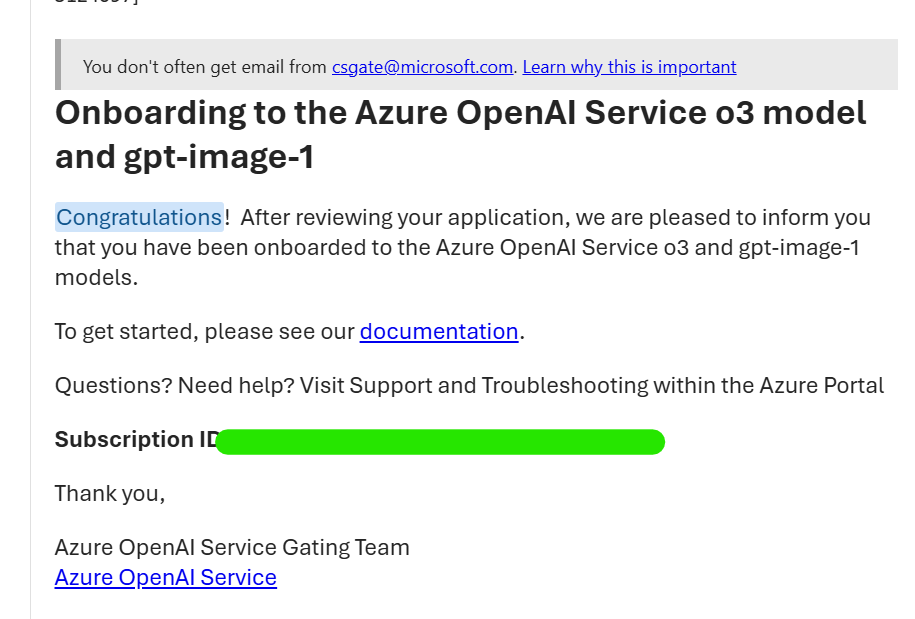Click the Onboarding email heading title
The height and width of the screenshot is (619, 915).
pyautogui.click(x=460, y=134)
